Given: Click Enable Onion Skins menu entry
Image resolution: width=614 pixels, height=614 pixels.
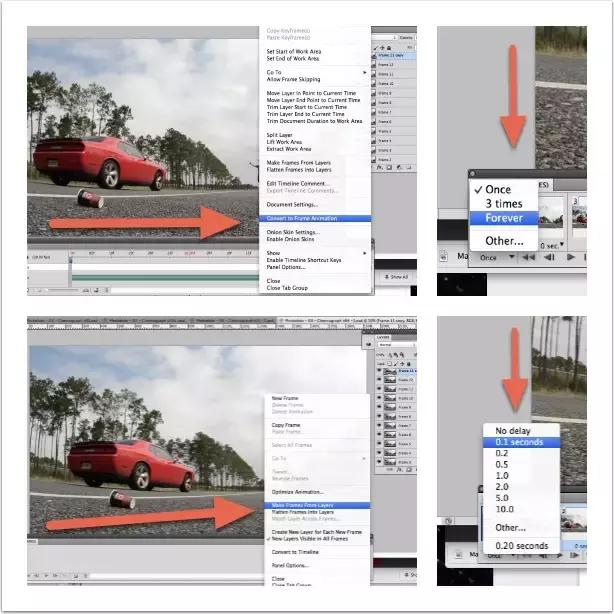Looking at the screenshot, I should tap(290, 240).
